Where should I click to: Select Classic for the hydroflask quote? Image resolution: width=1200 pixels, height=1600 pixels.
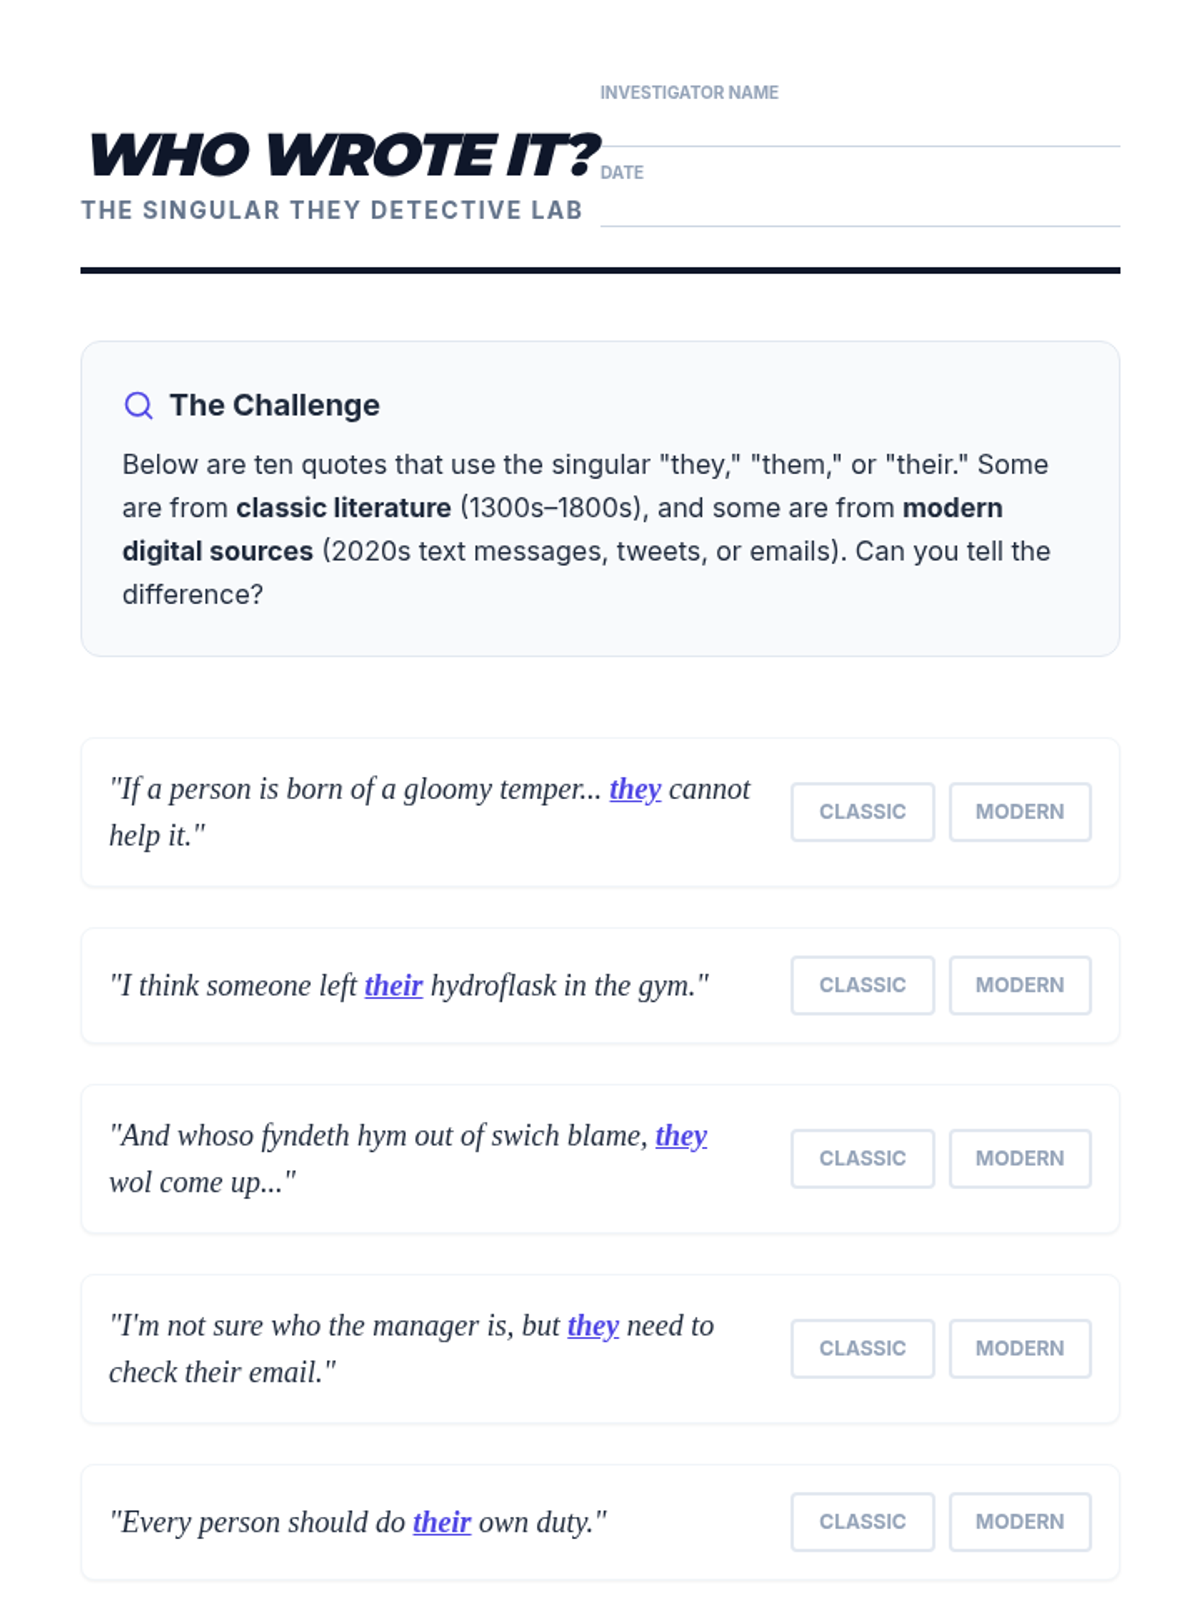click(862, 985)
